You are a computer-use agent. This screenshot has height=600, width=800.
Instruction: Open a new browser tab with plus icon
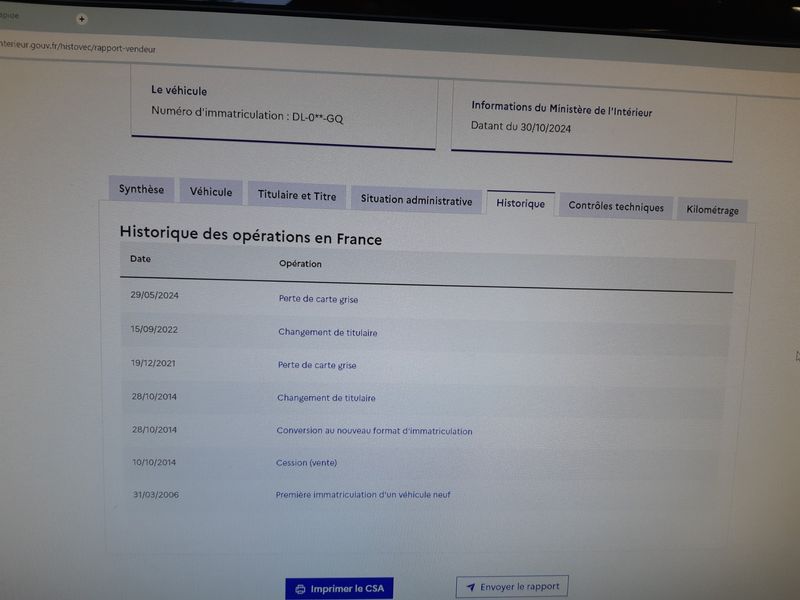click(82, 19)
